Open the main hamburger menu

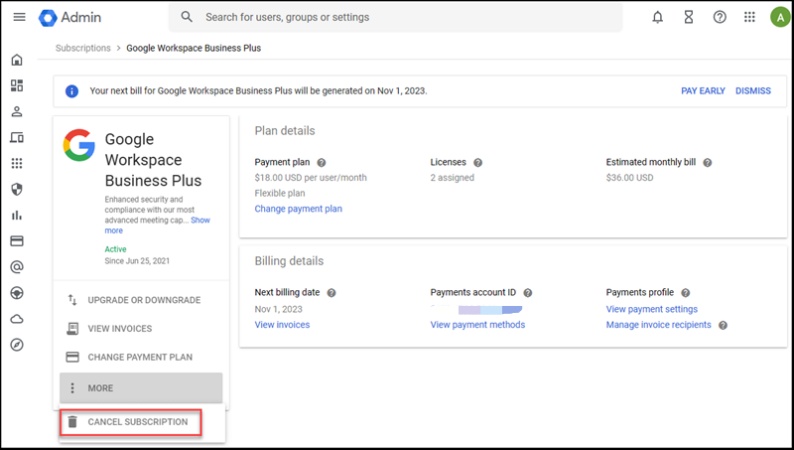click(x=19, y=17)
